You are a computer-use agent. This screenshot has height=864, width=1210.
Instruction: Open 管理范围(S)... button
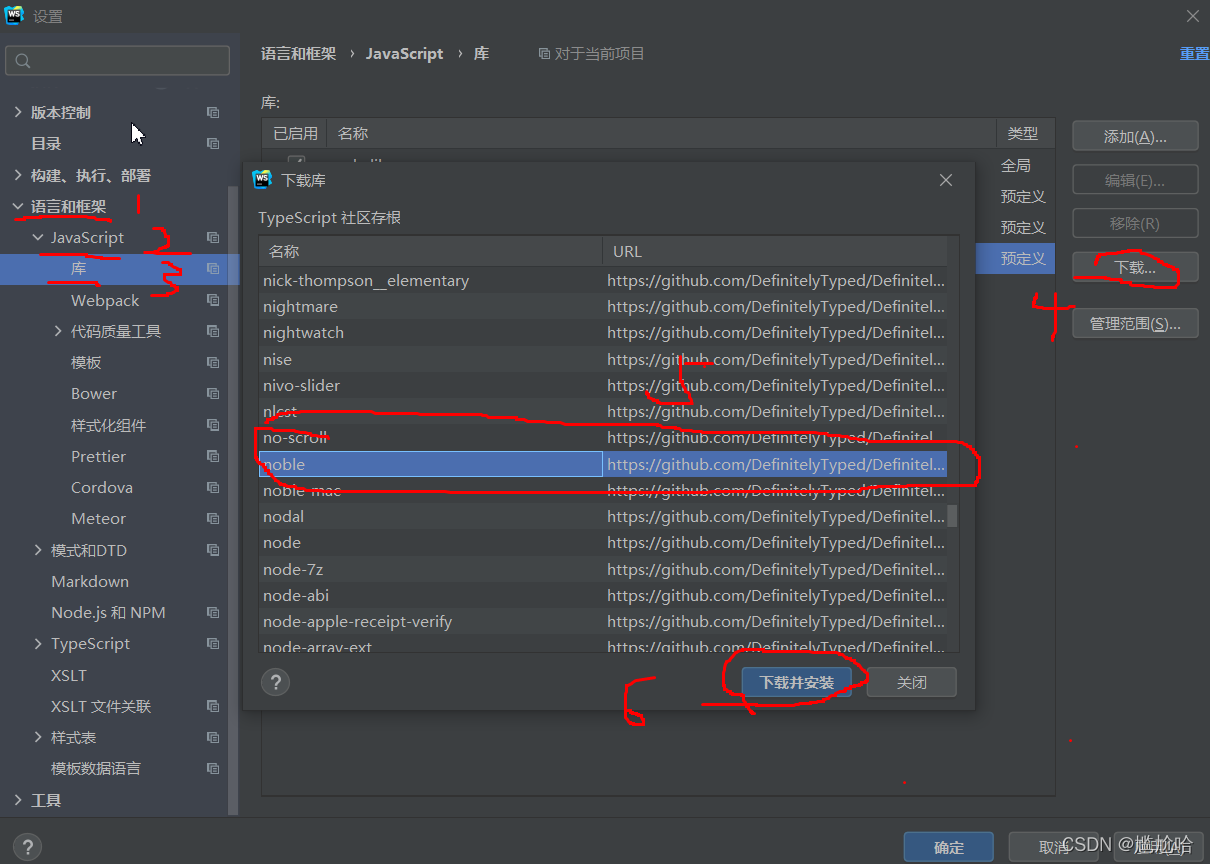pyautogui.click(x=1135, y=323)
